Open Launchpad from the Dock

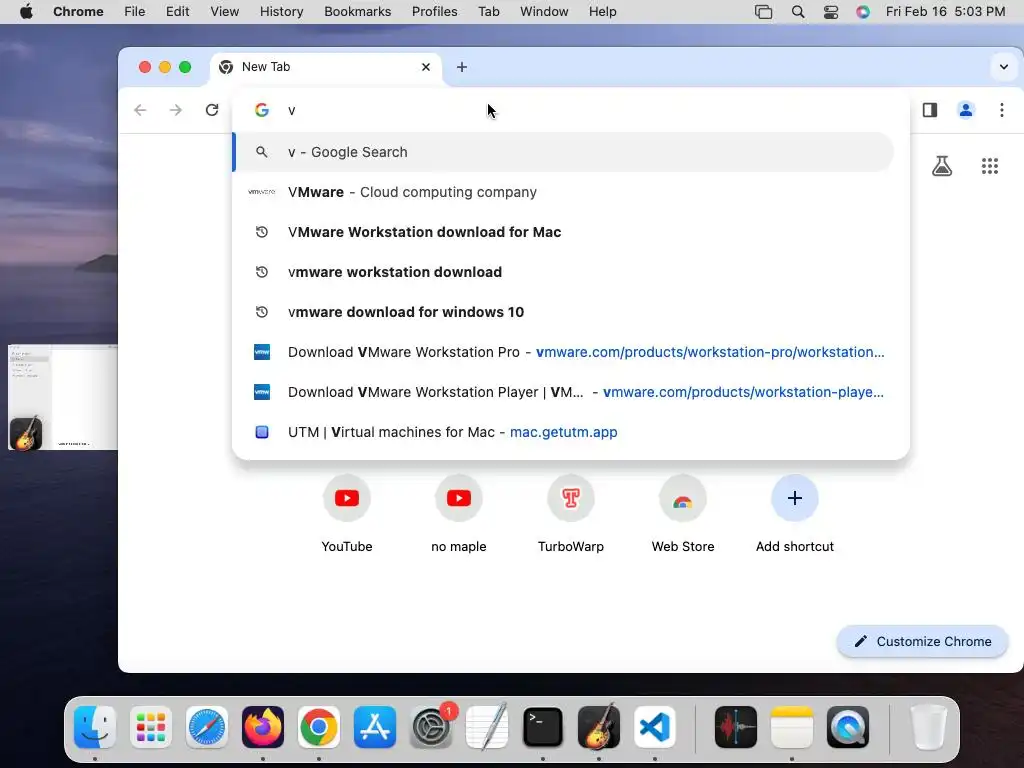click(x=151, y=727)
